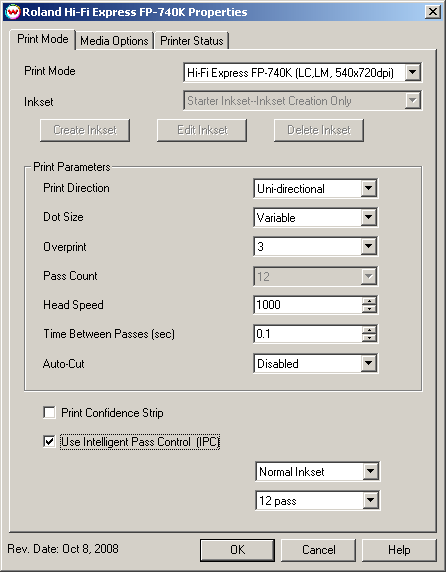Viewport: 446px width, 572px height.
Task: Open the Dot Size dropdown
Action: click(316, 217)
